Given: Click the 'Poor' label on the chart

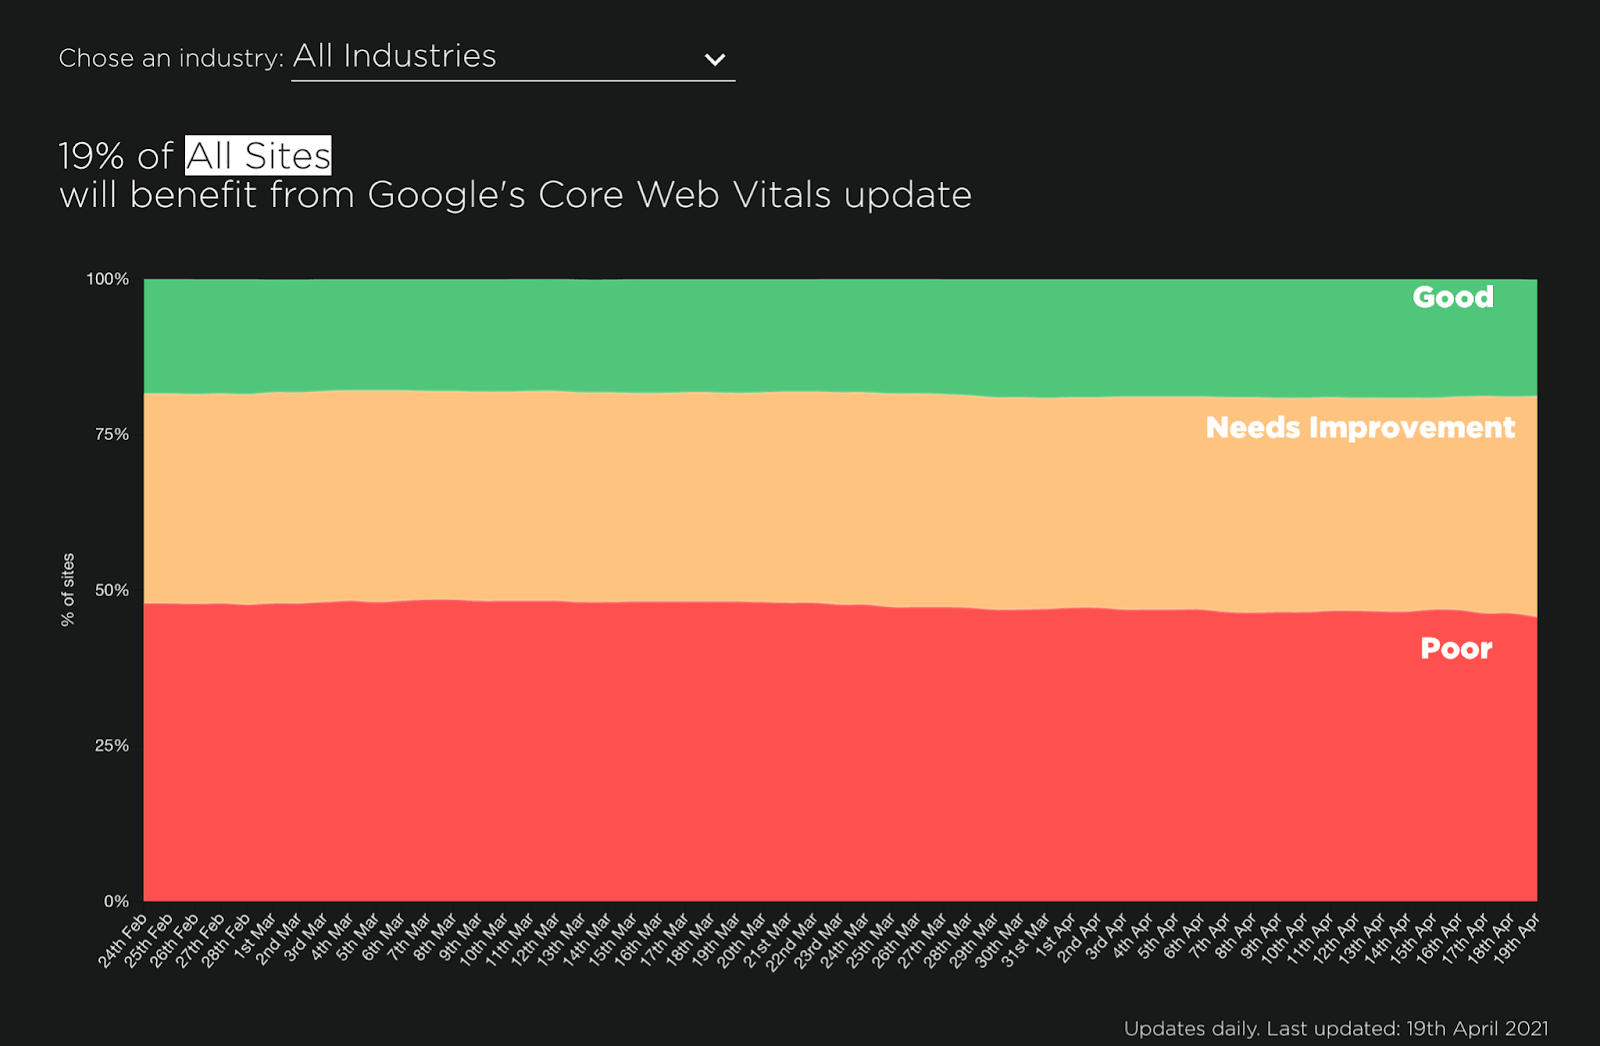Looking at the screenshot, I should click(1455, 648).
